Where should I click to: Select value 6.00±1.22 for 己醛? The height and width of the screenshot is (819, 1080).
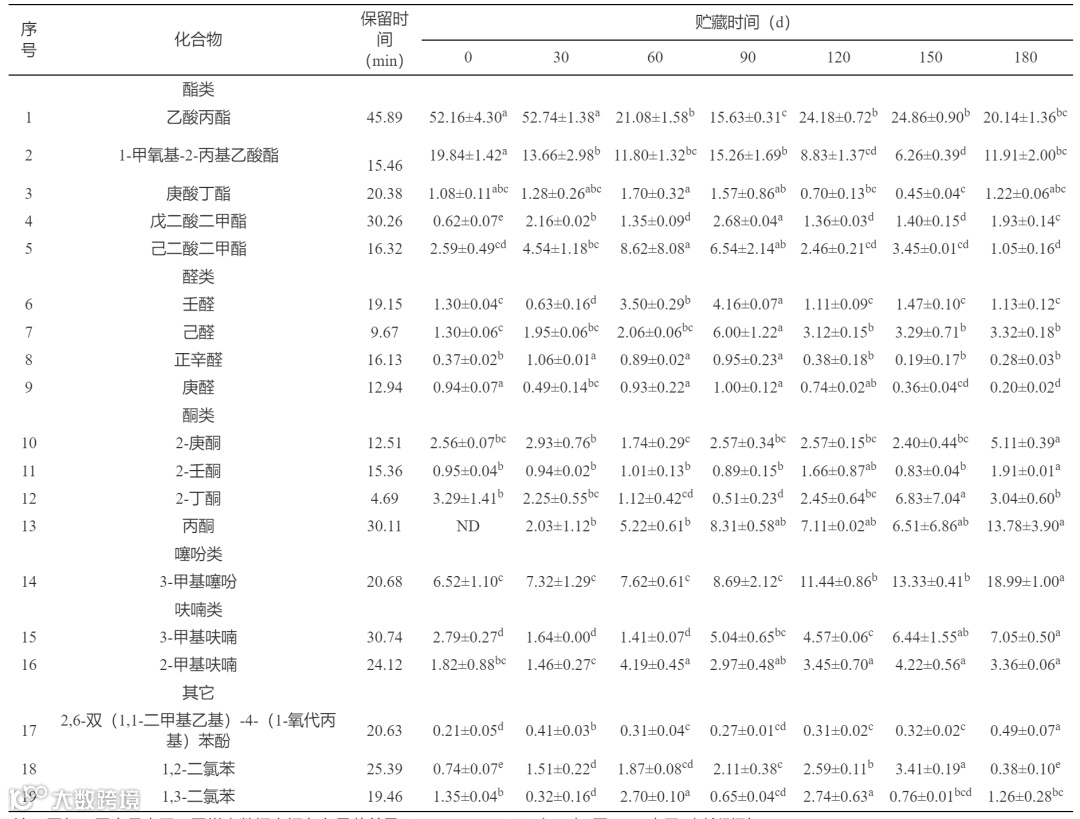pyautogui.click(x=747, y=331)
